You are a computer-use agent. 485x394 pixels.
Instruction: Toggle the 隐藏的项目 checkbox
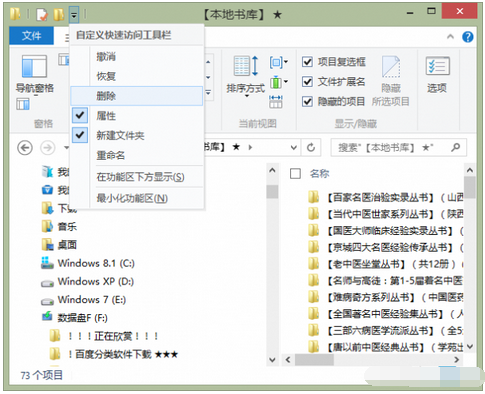pos(307,101)
